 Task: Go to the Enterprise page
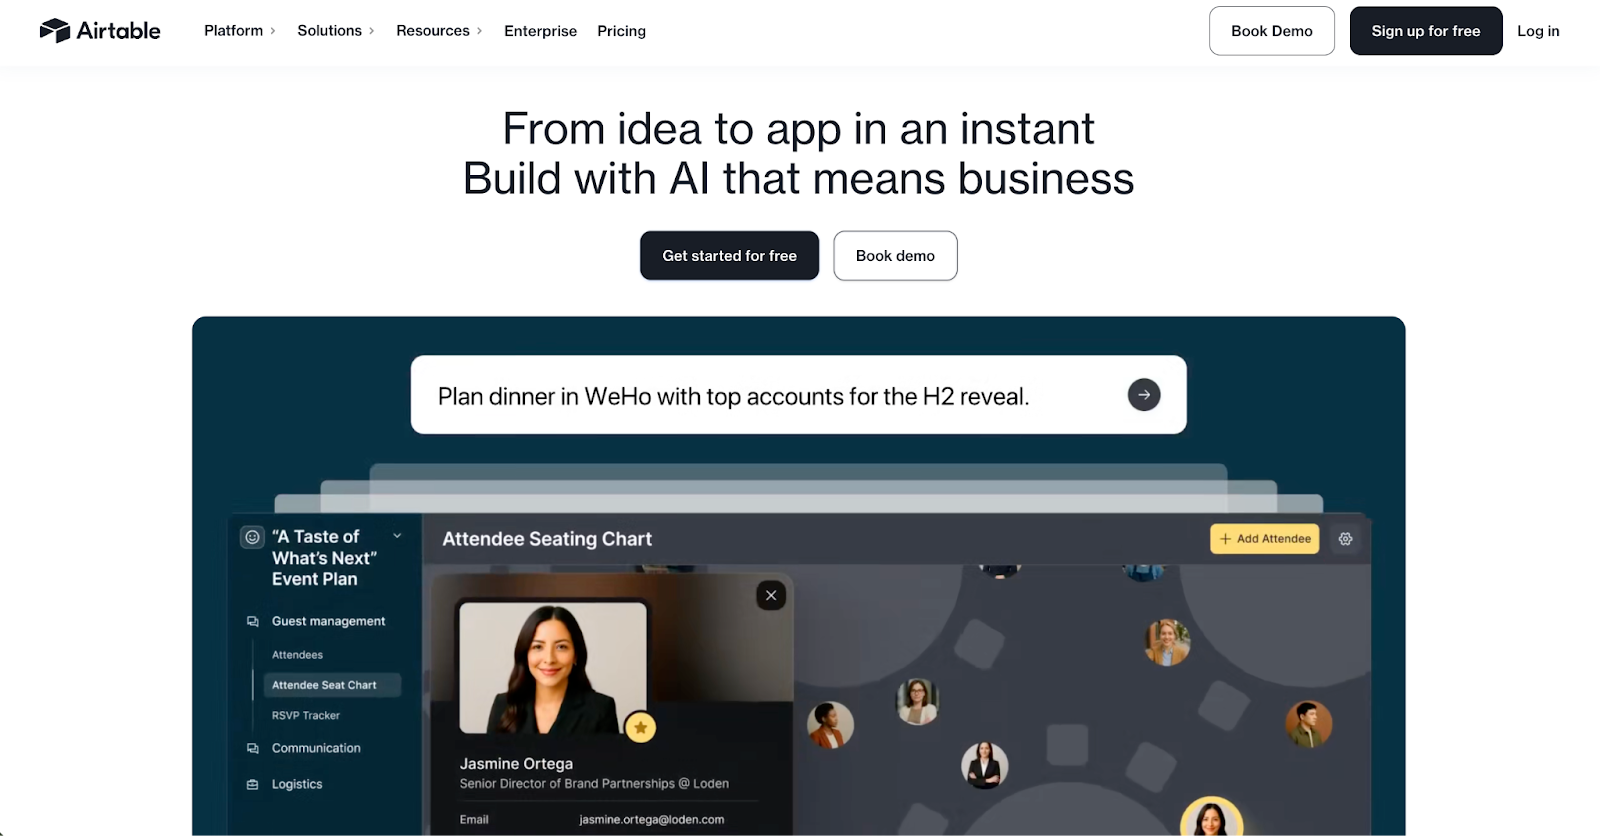coord(540,31)
